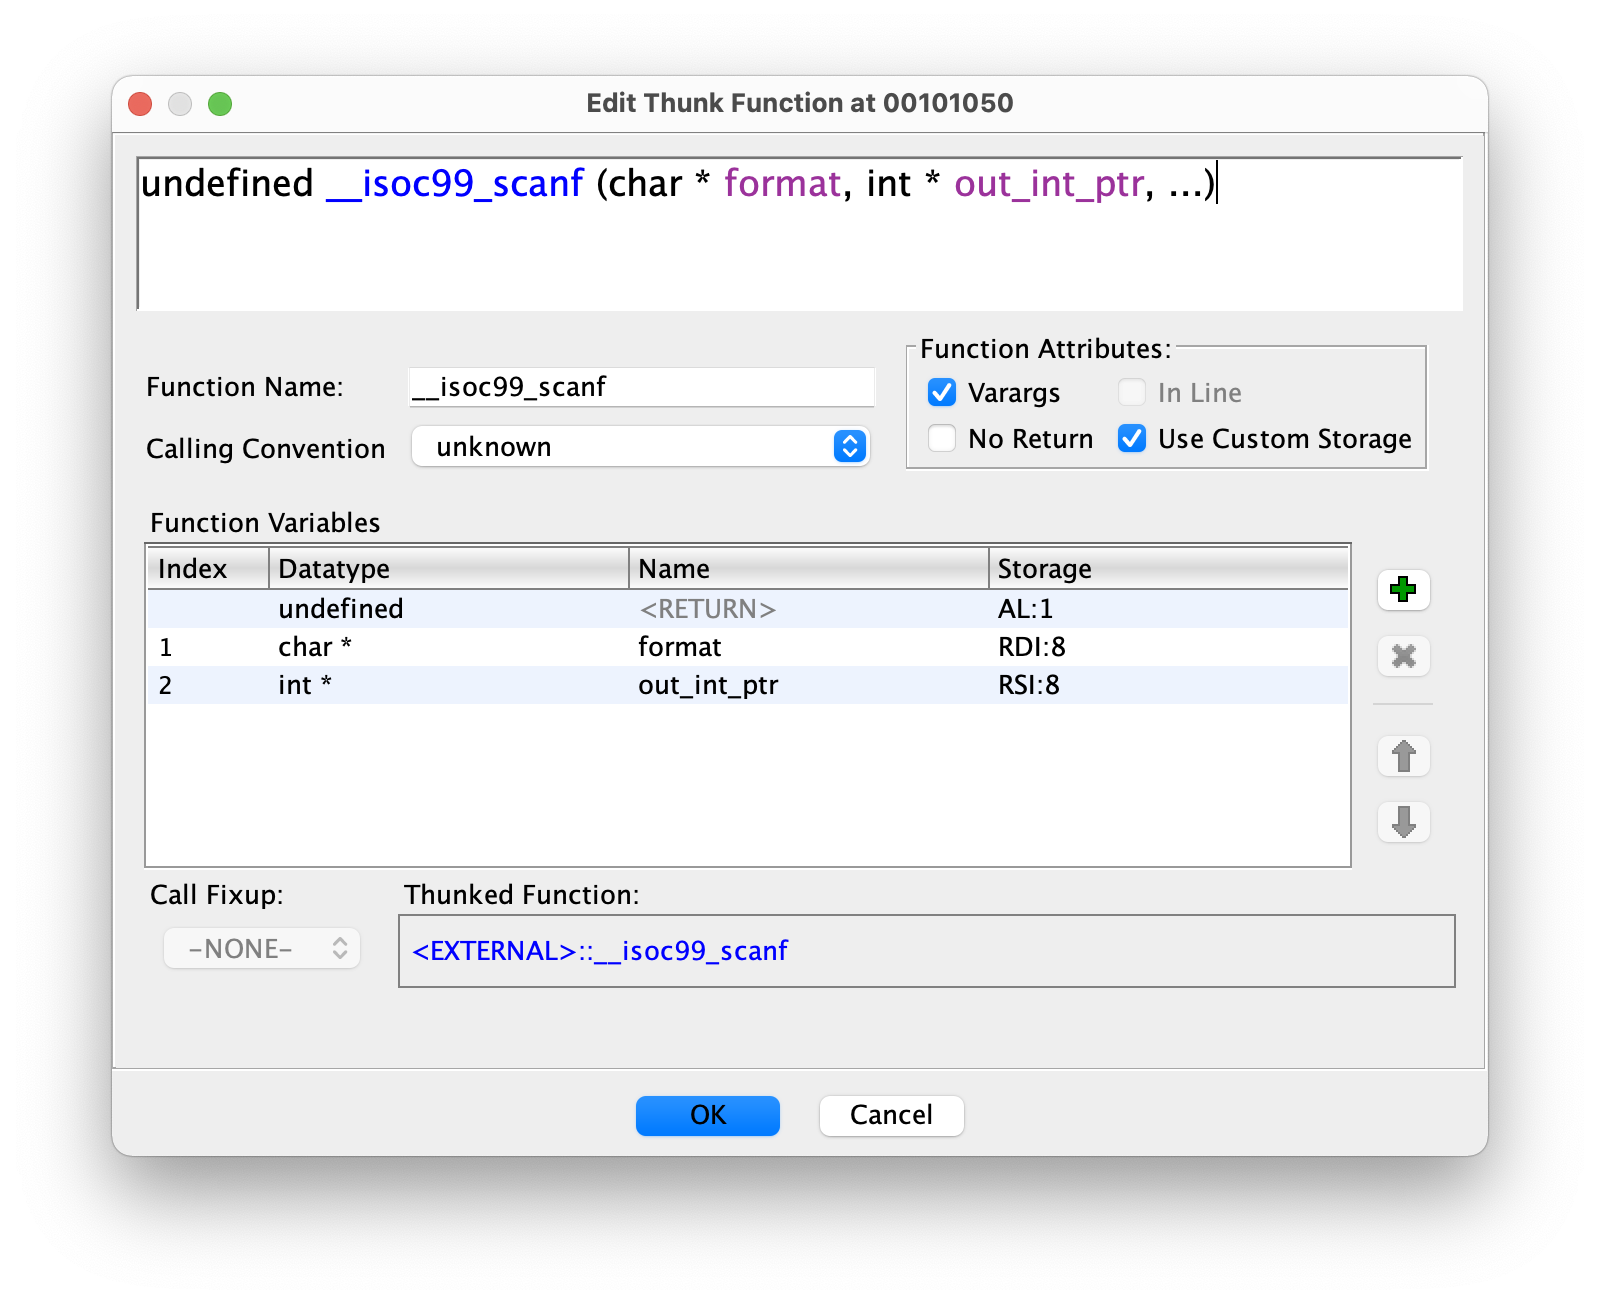Click the Datatype column header

point(448,569)
